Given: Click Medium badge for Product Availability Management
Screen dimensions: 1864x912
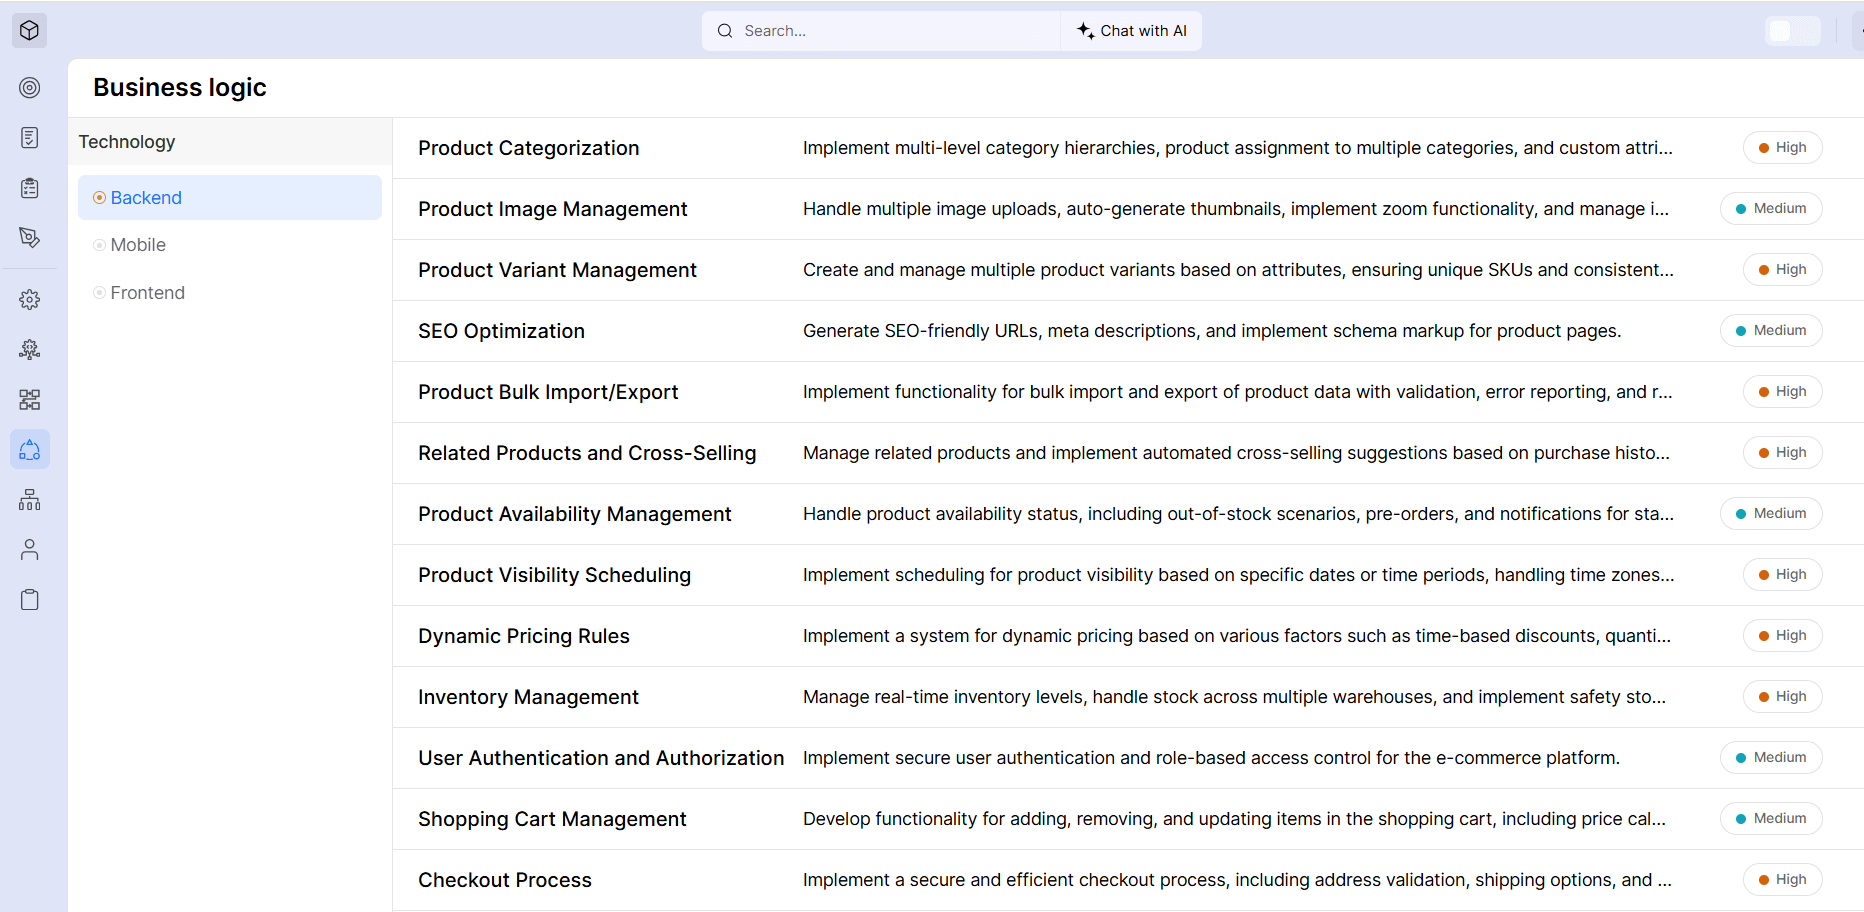Looking at the screenshot, I should (1771, 514).
